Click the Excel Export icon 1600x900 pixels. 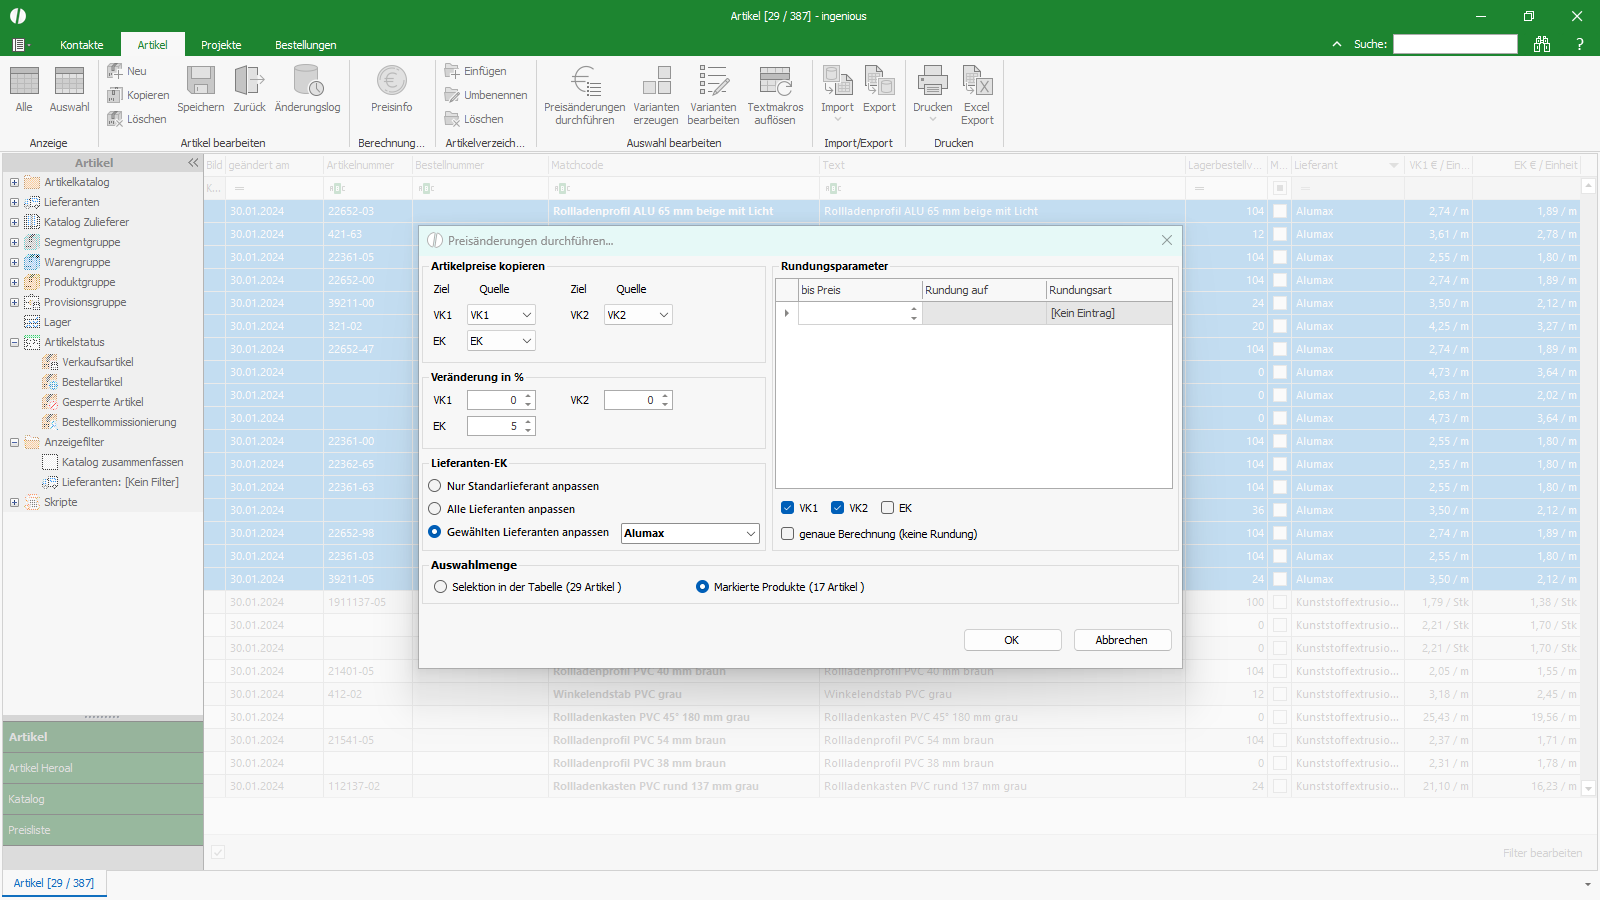(977, 82)
